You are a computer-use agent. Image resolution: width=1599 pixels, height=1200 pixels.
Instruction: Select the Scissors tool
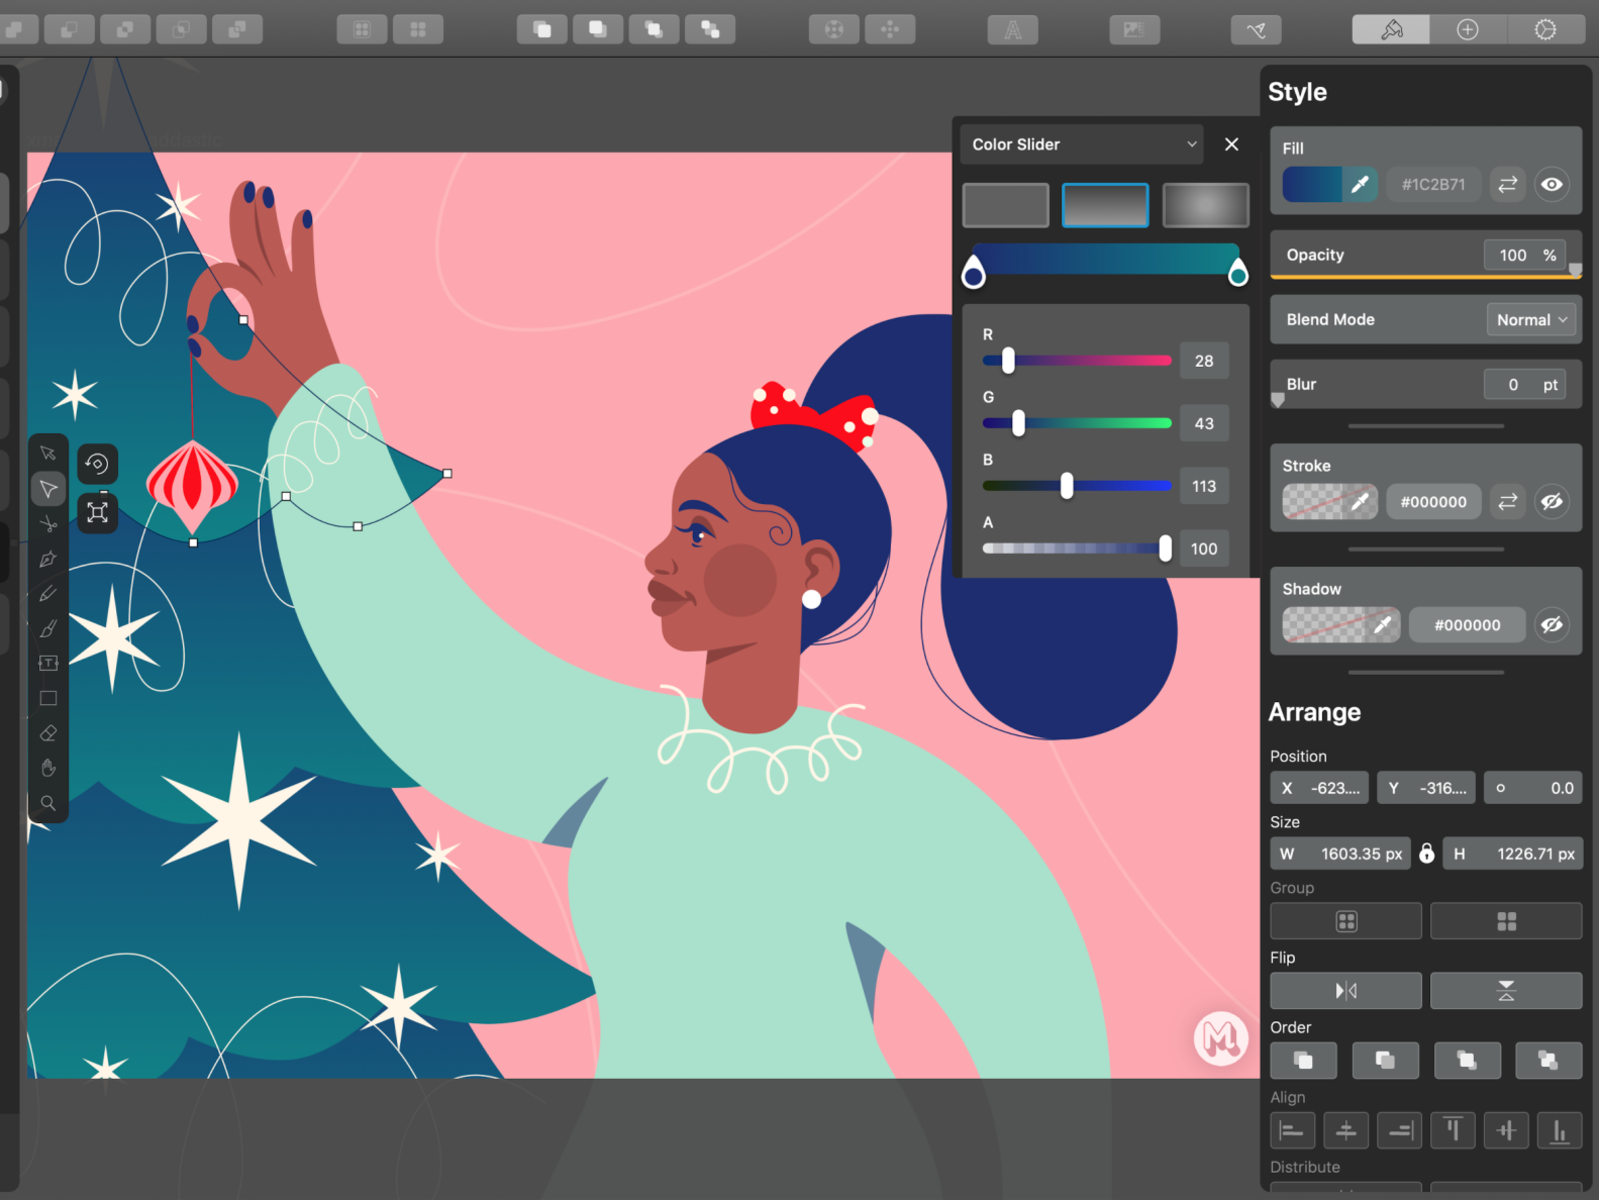pos(48,524)
